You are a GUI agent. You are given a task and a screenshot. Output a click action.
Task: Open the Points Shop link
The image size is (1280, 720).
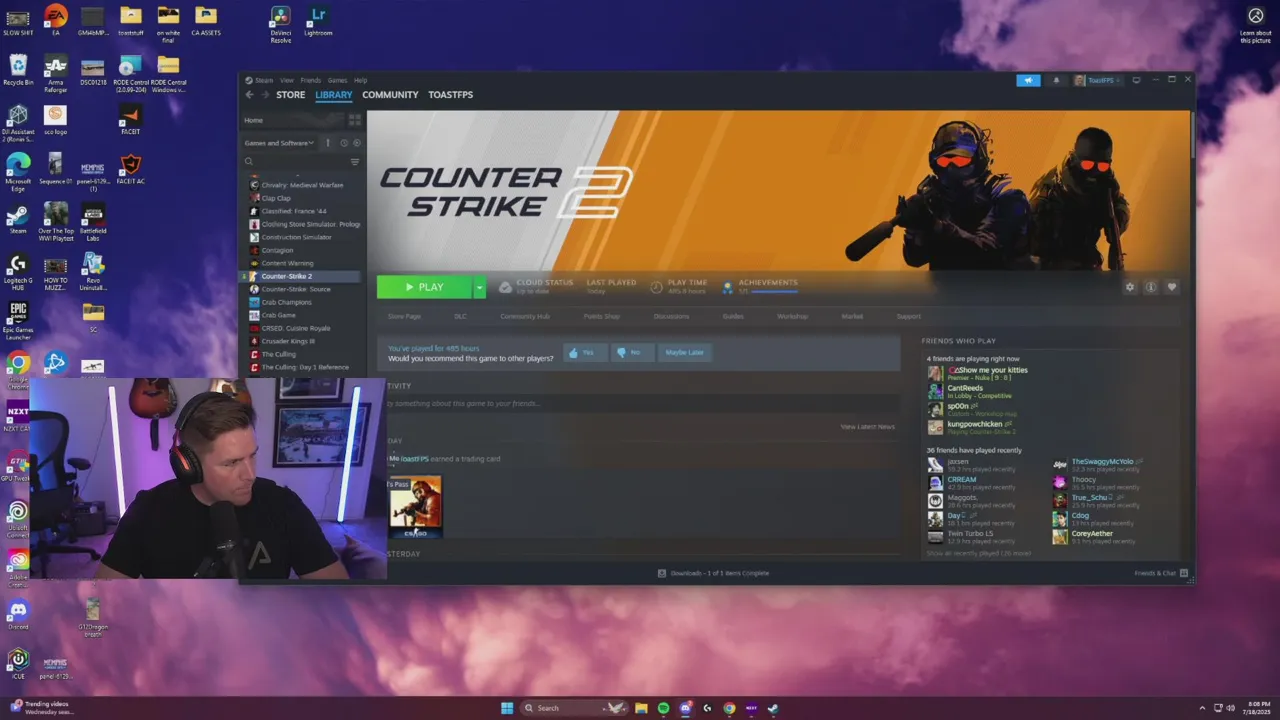coord(601,316)
